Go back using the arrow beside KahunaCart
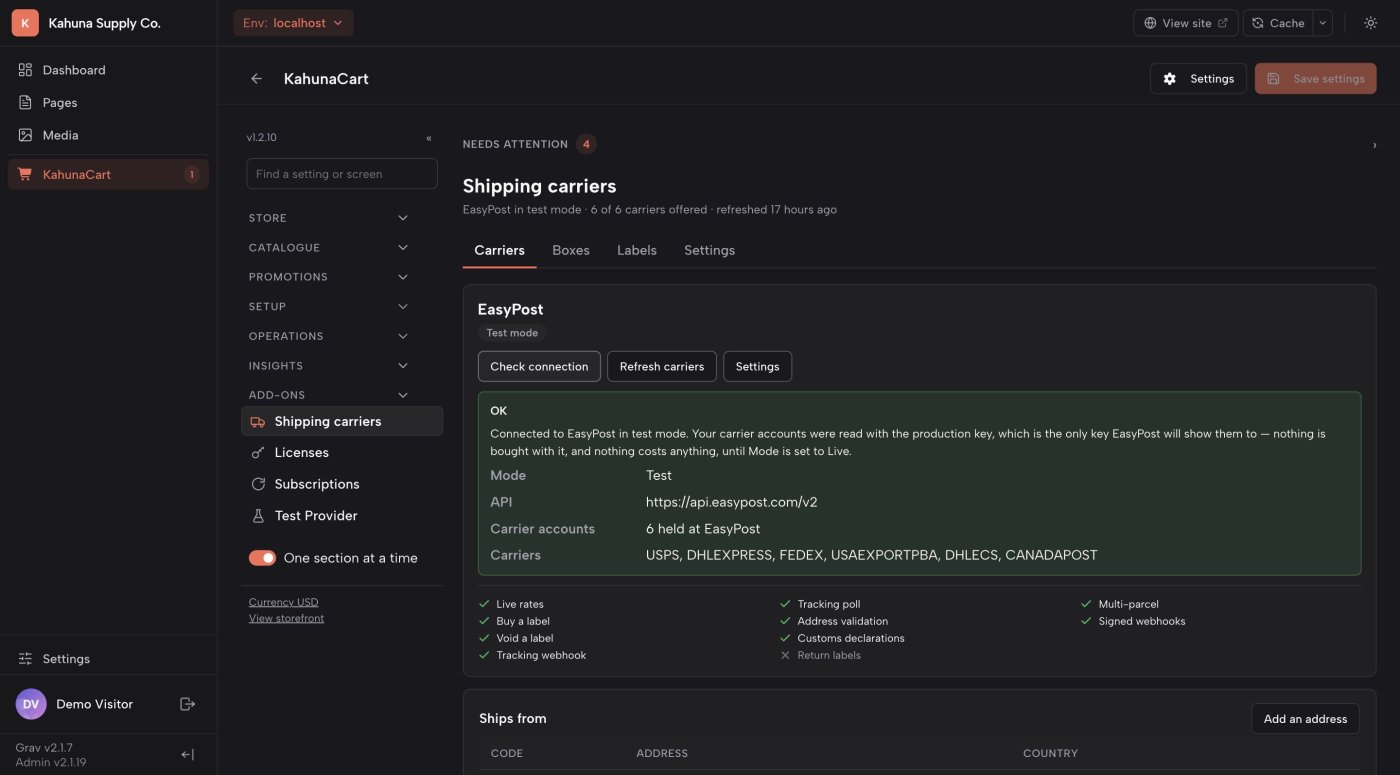Image resolution: width=1400 pixels, height=775 pixels. coord(257,79)
